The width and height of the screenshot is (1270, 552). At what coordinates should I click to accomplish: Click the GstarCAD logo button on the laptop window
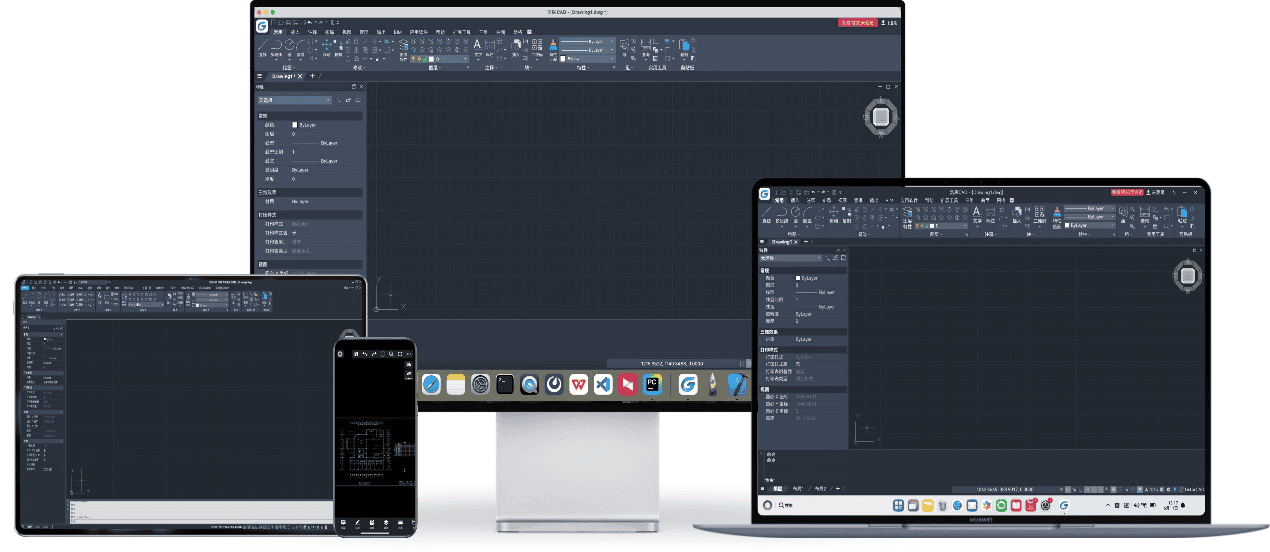coord(765,194)
